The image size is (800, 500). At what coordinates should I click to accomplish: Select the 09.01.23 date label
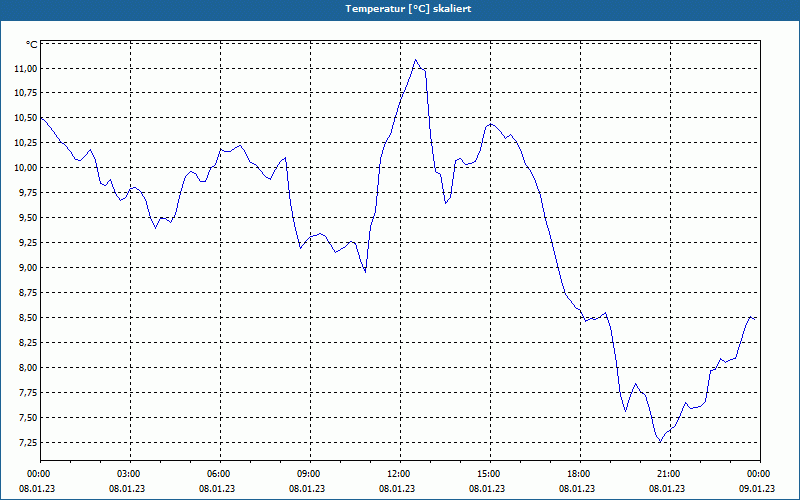pyautogui.click(x=757, y=489)
